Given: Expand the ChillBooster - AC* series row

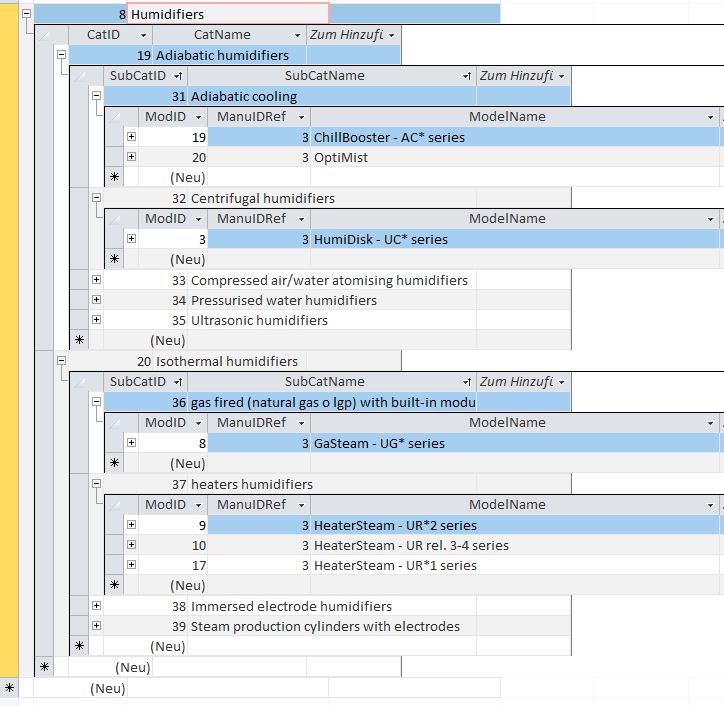Looking at the screenshot, I should [x=132, y=137].
